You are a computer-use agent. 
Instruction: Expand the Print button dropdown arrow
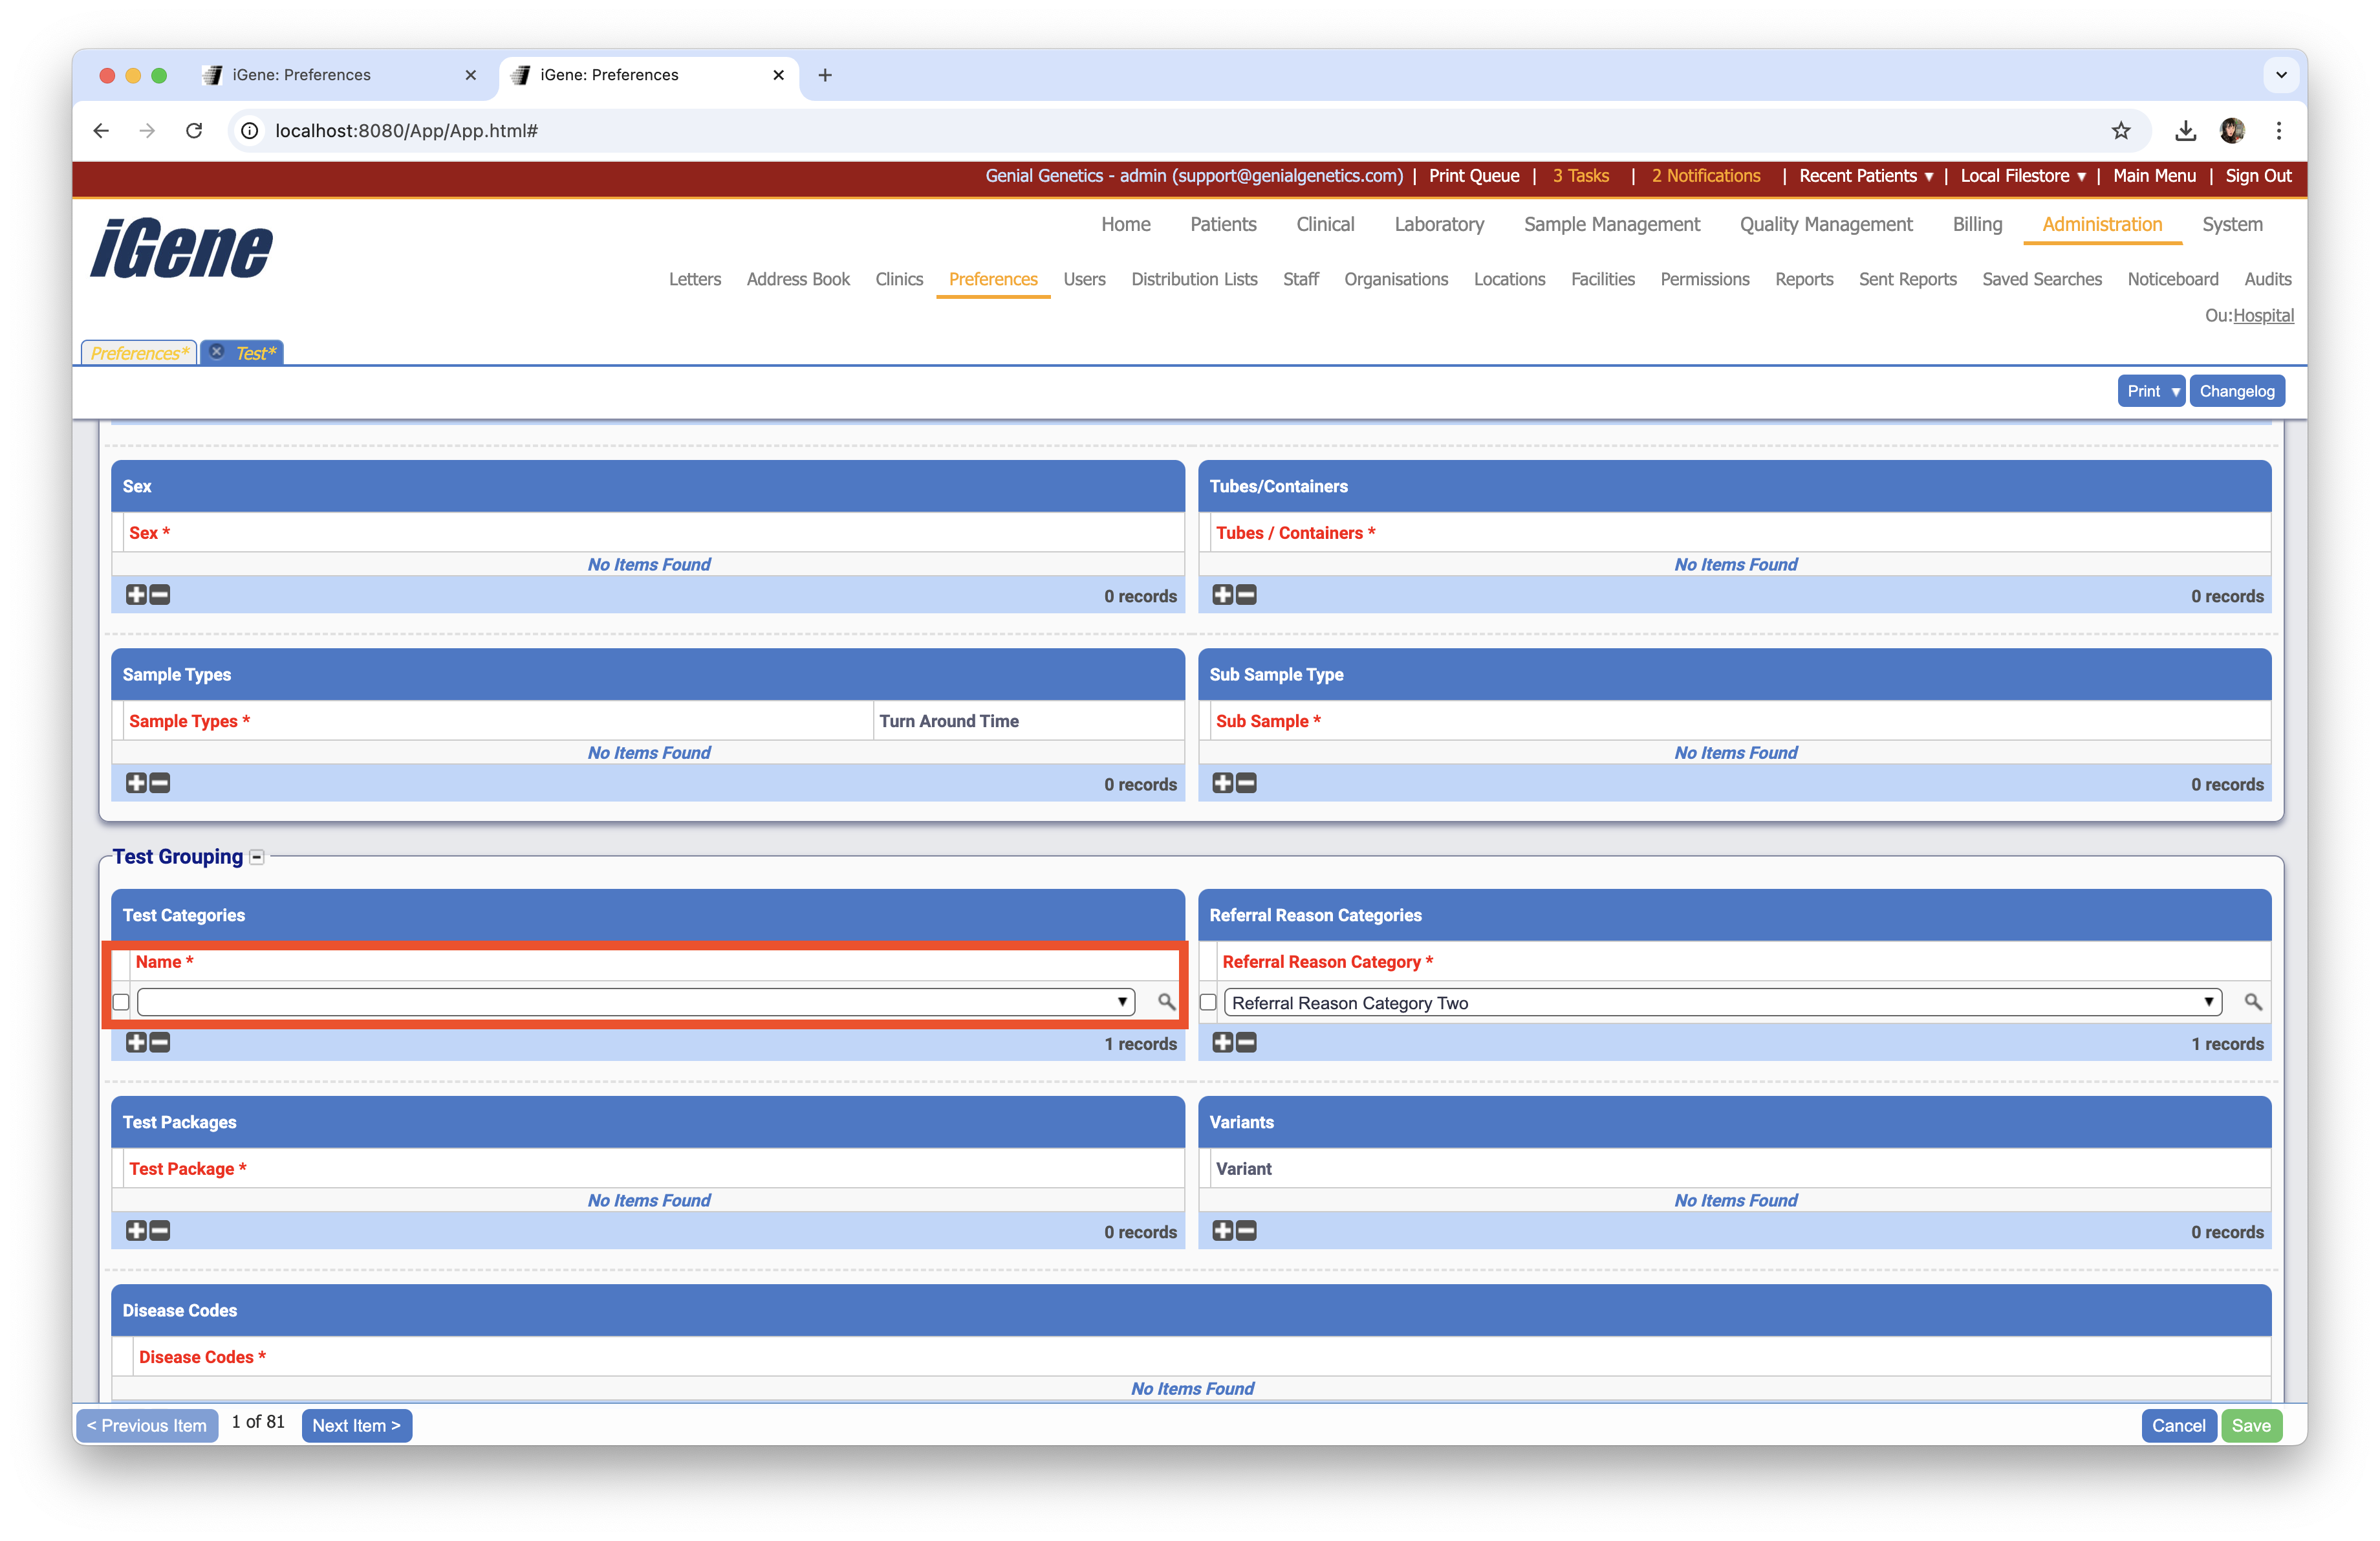tap(2175, 391)
